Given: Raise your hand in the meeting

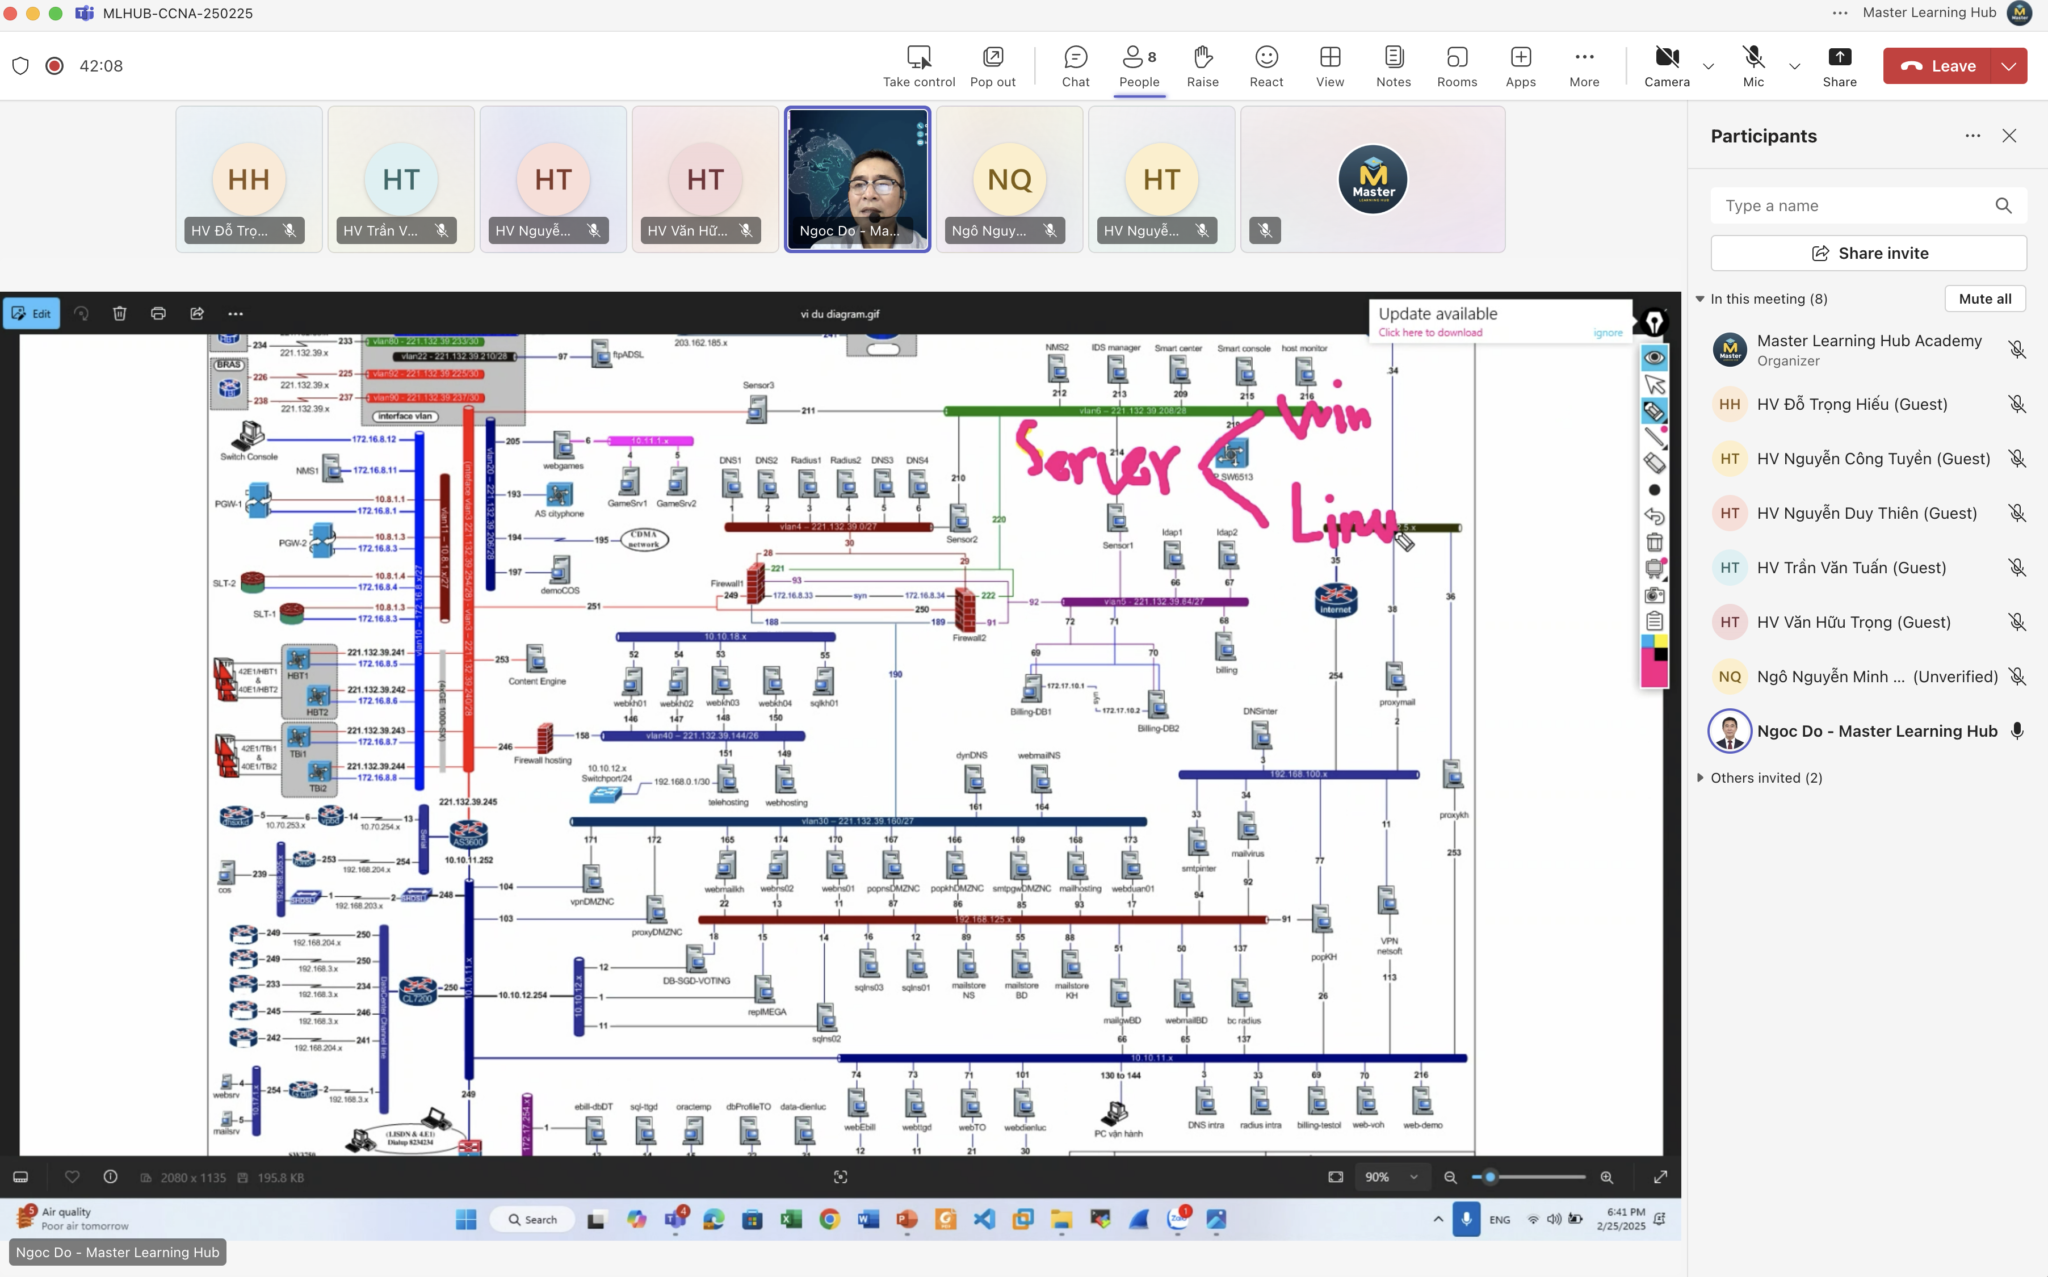Looking at the screenshot, I should [1200, 64].
